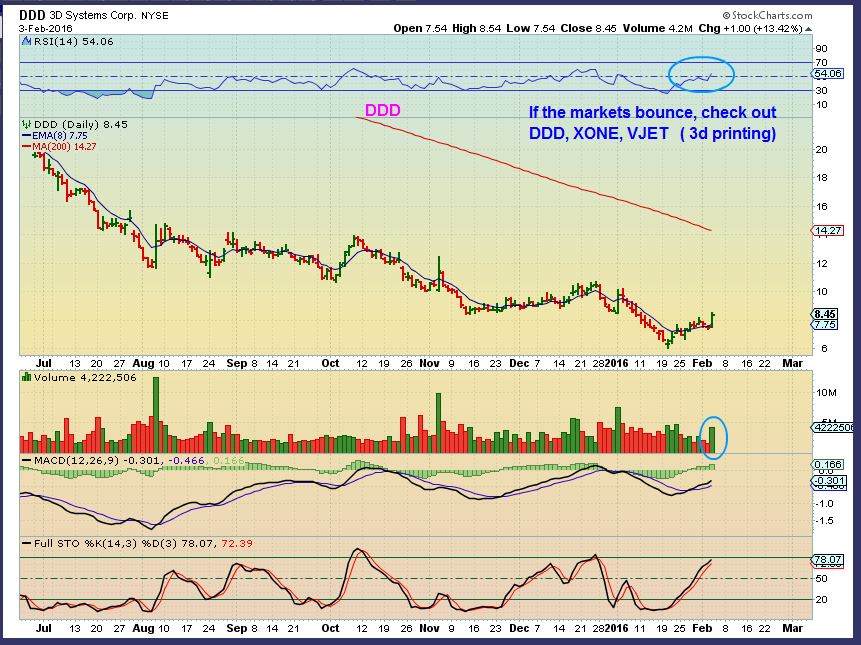
Task: Click the boxed 8.45 last price label at right
Action: 825,315
